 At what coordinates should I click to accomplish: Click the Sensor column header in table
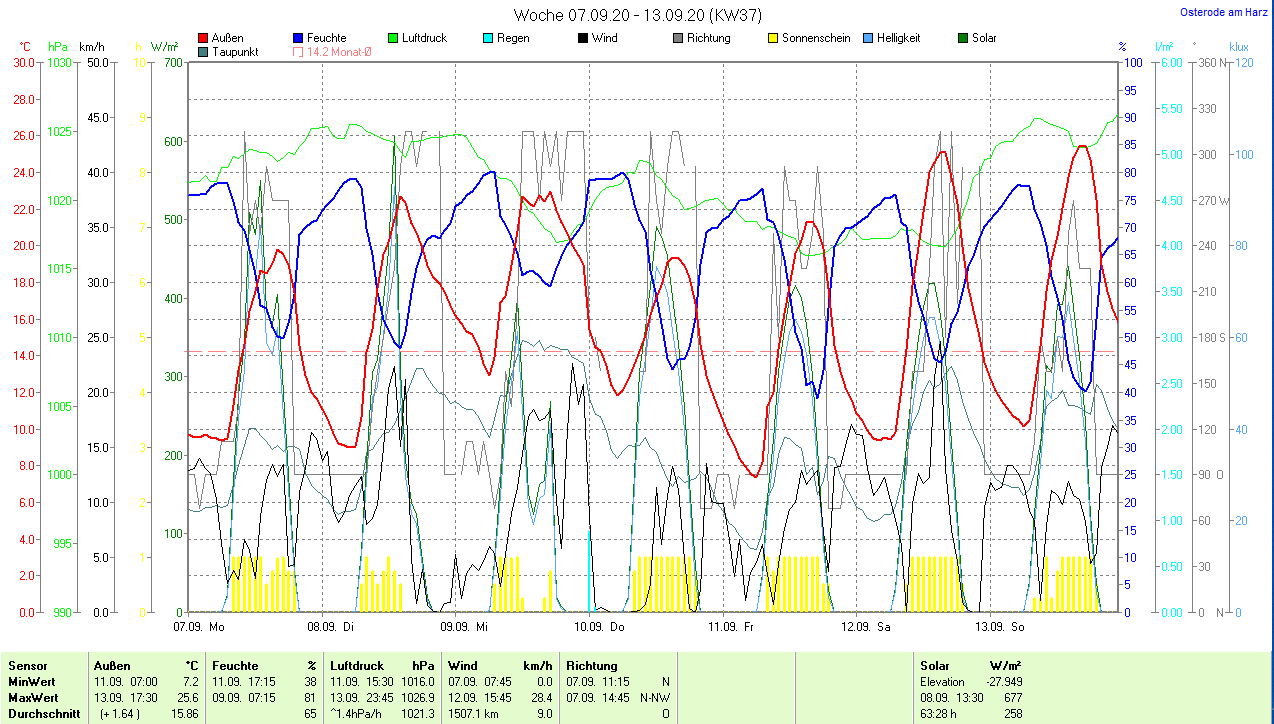27,665
